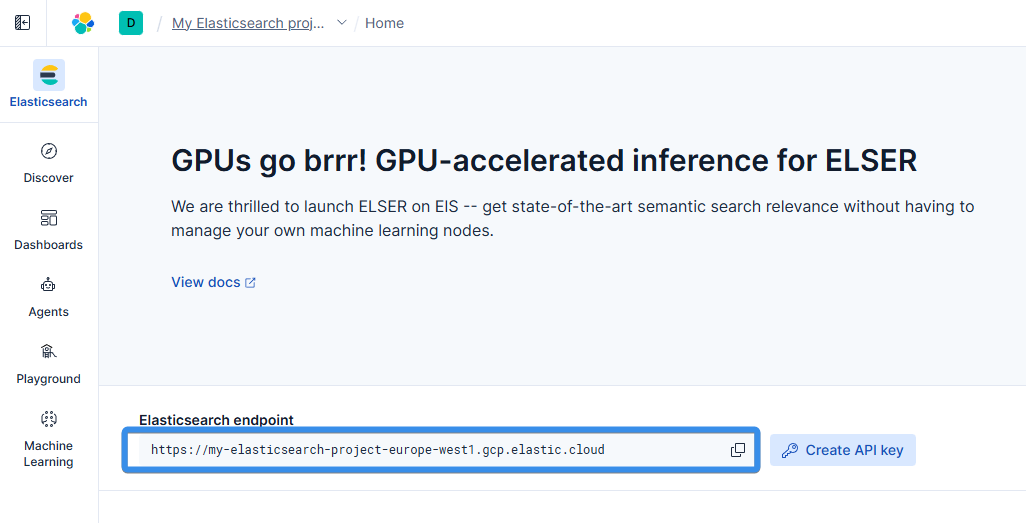Click the Create API key button
1026x523 pixels.
[843, 450]
